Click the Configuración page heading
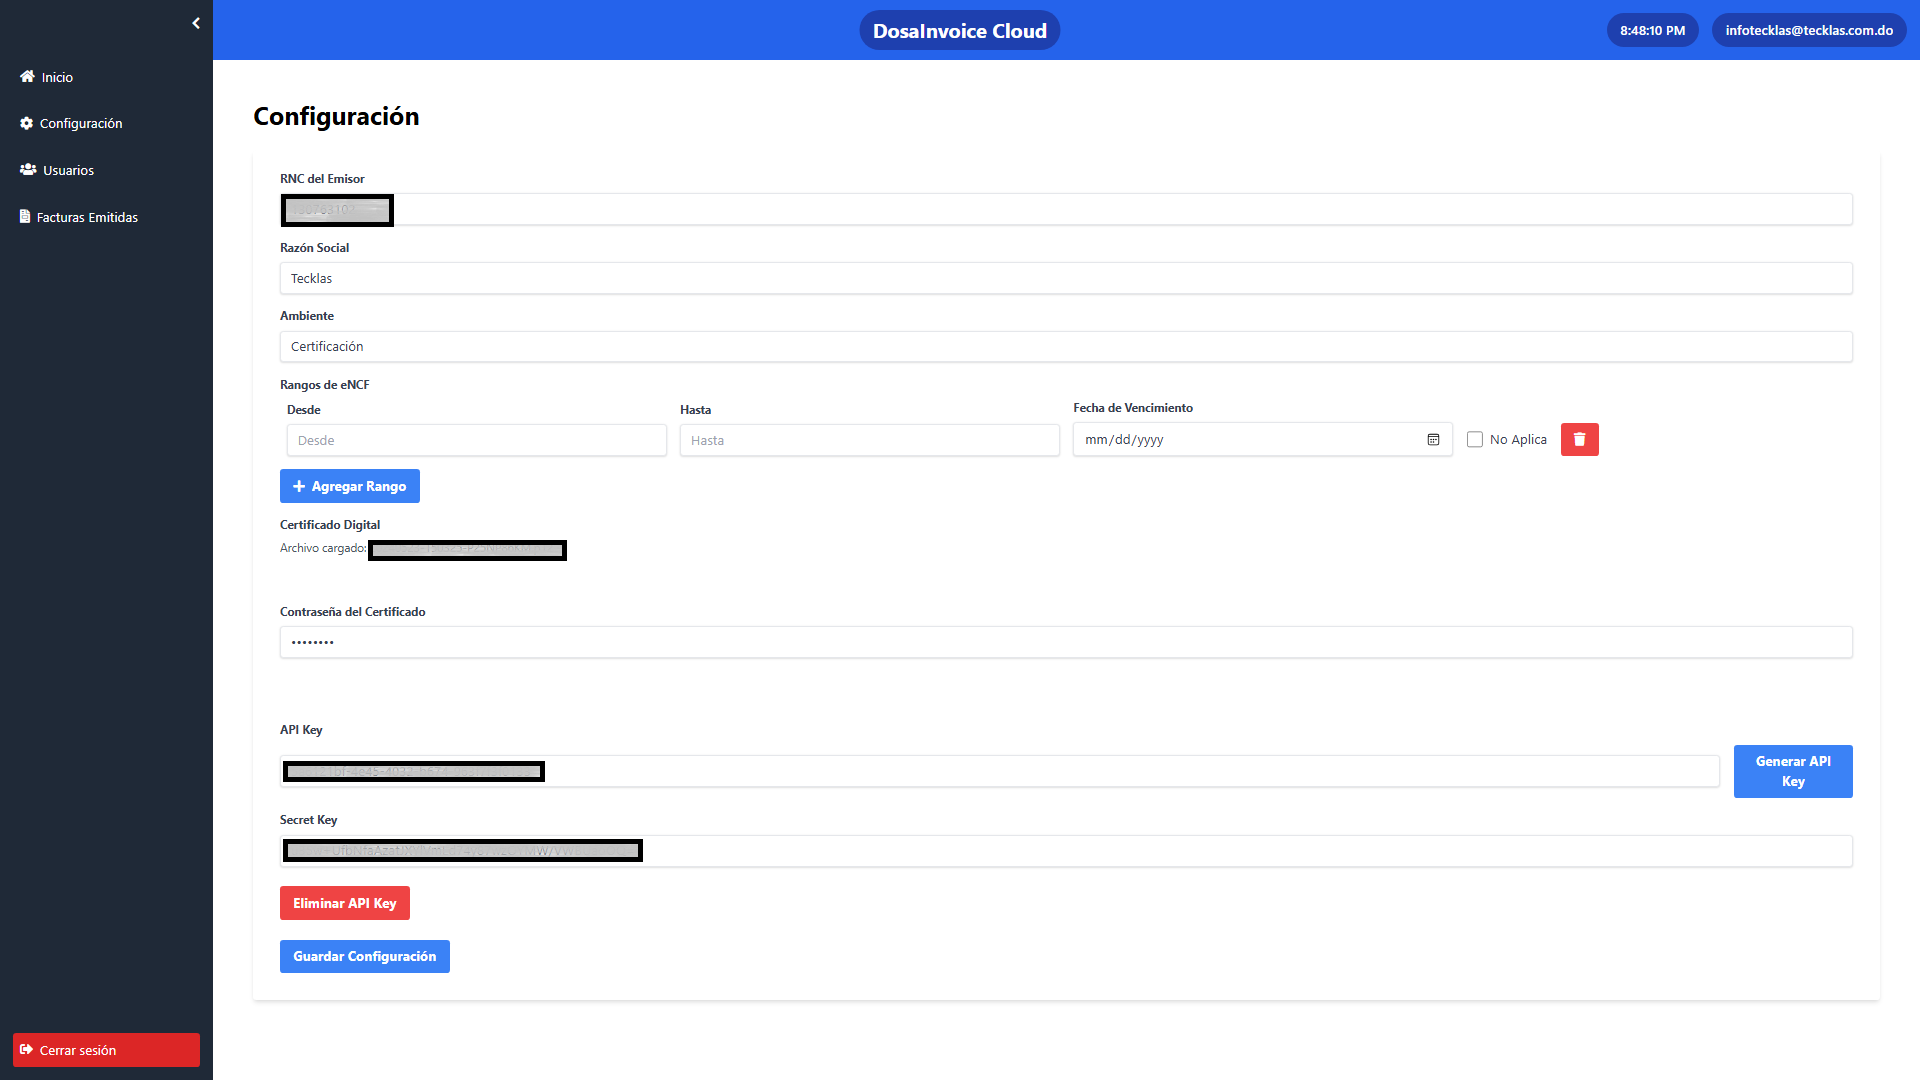Viewport: 1920px width, 1080px height. pos(336,116)
